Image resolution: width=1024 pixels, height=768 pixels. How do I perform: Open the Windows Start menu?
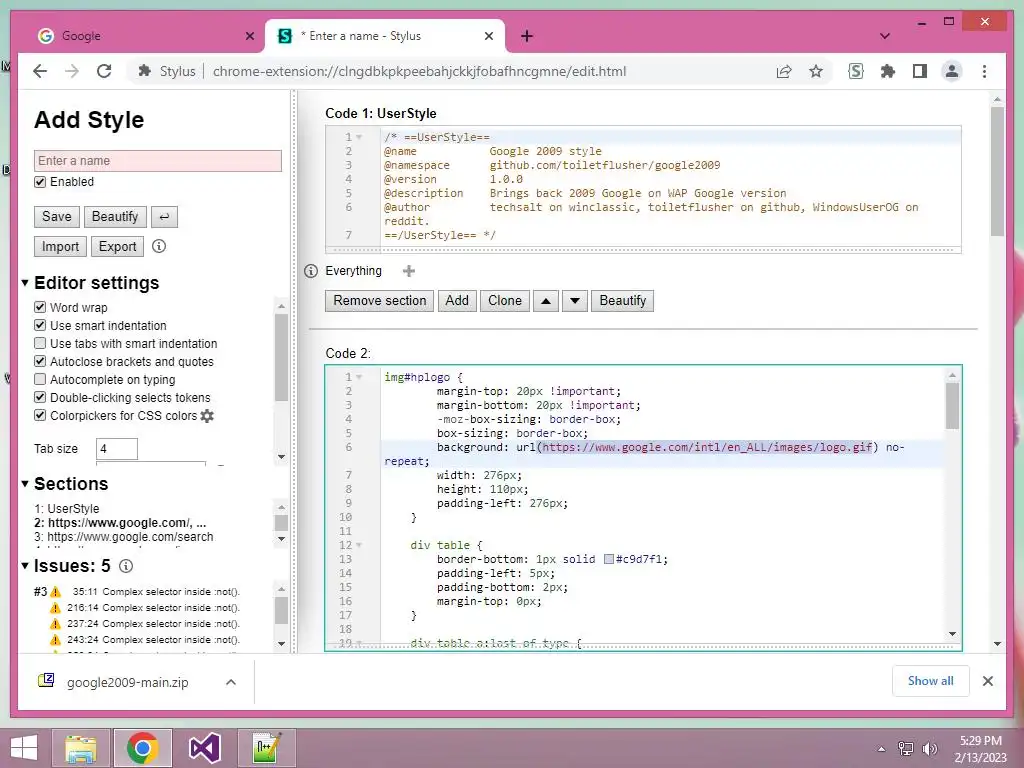(24, 748)
